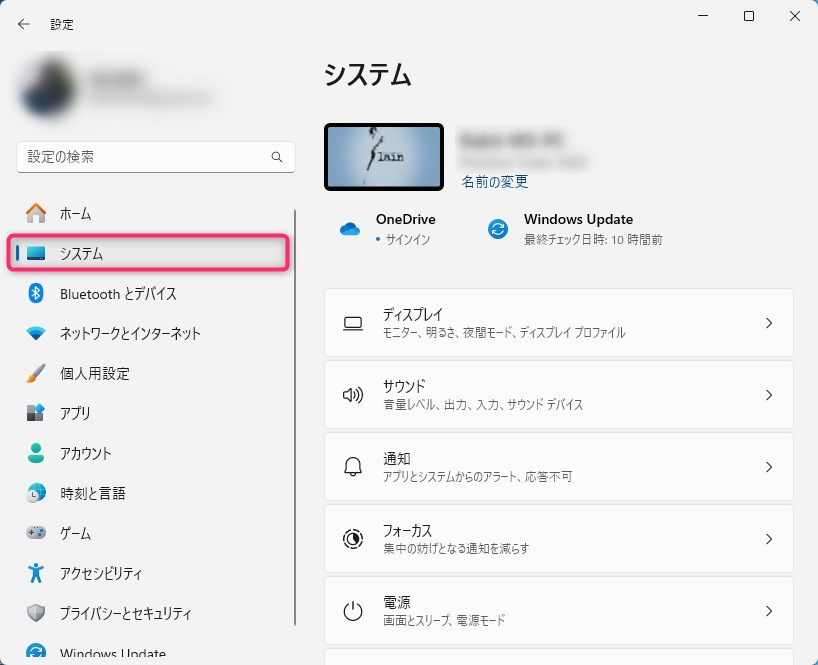The height and width of the screenshot is (665, 818).
Task: Expand サウンド settings via its chevron
Action: click(x=768, y=395)
